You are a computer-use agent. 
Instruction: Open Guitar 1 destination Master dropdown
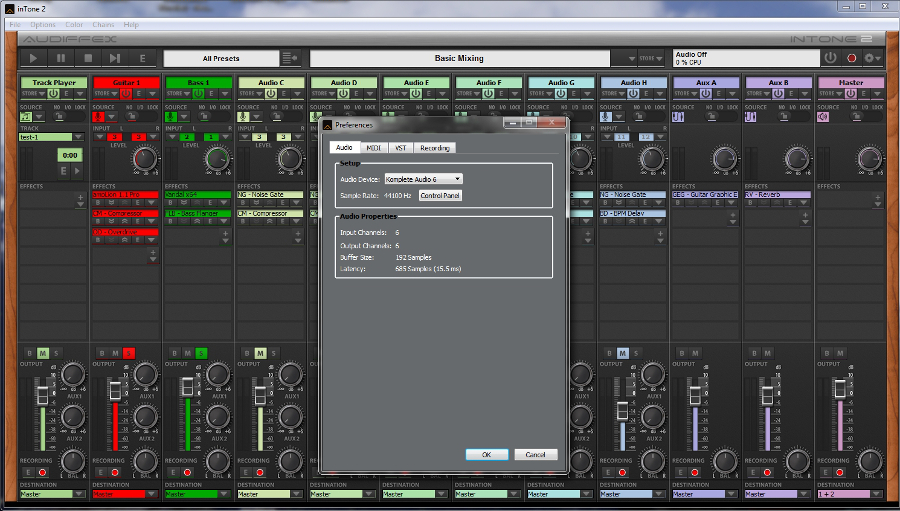click(152, 494)
